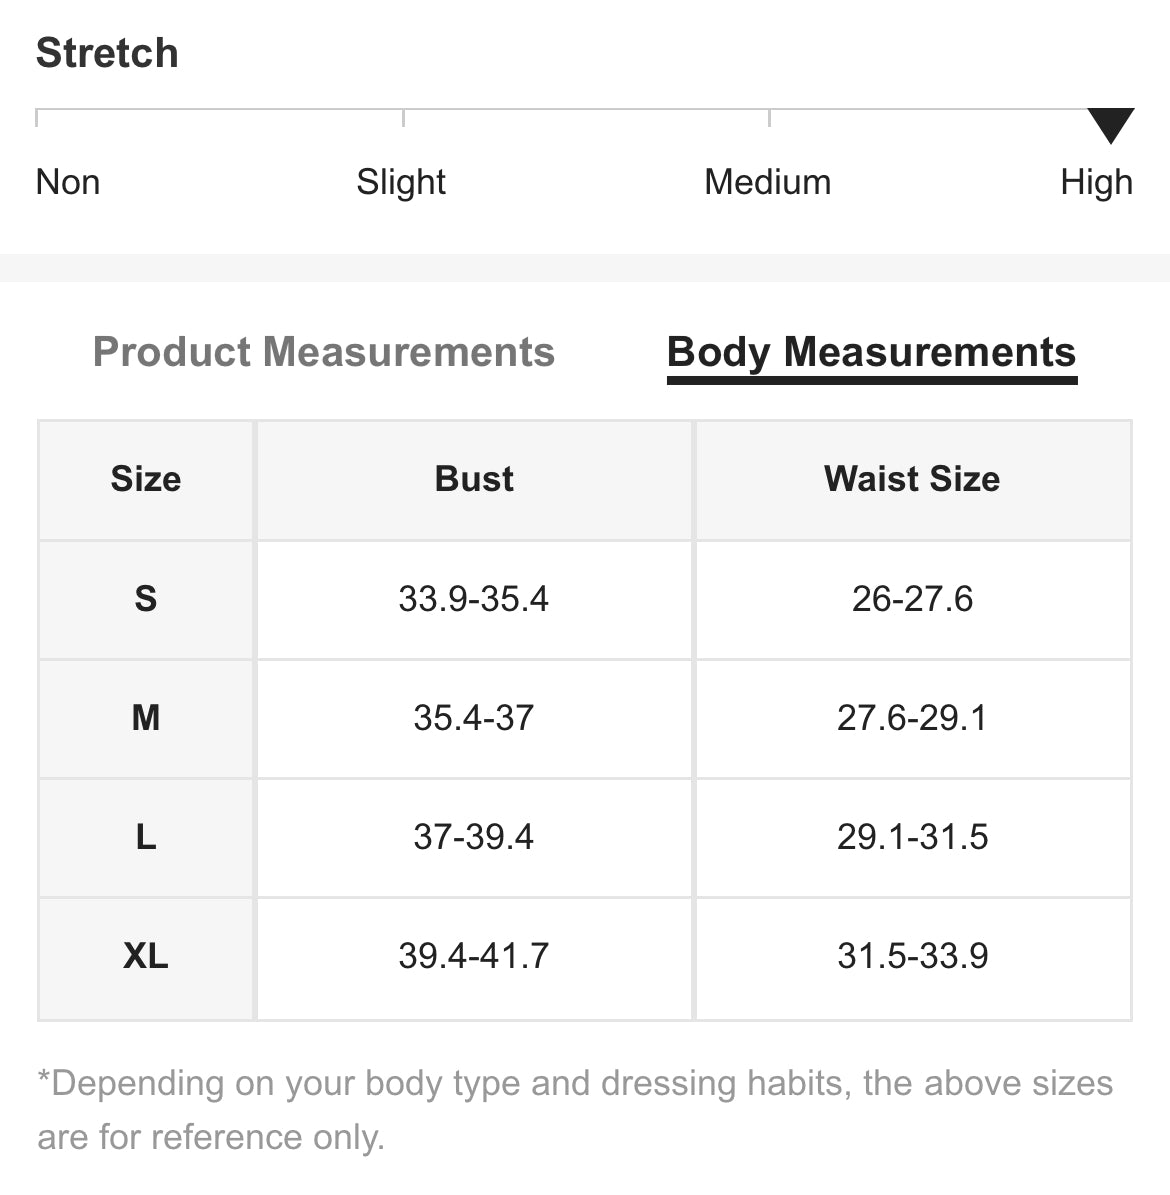Image resolution: width=1170 pixels, height=1195 pixels.
Task: Click the S size row label
Action: 146,599
